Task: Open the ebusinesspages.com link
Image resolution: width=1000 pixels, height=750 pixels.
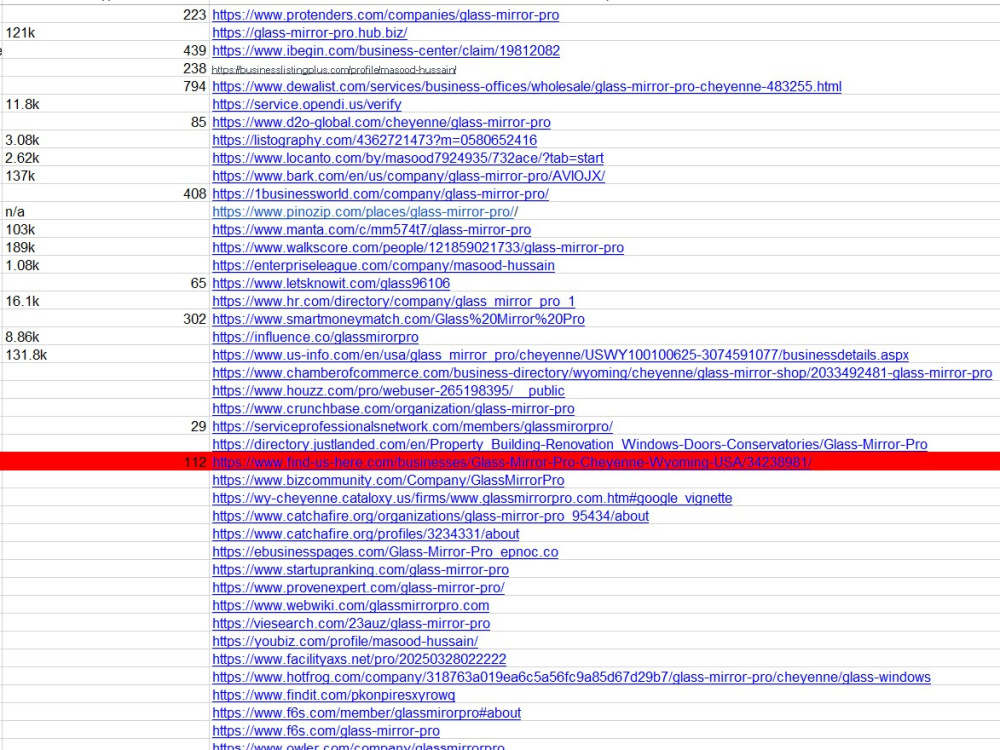Action: (385, 550)
